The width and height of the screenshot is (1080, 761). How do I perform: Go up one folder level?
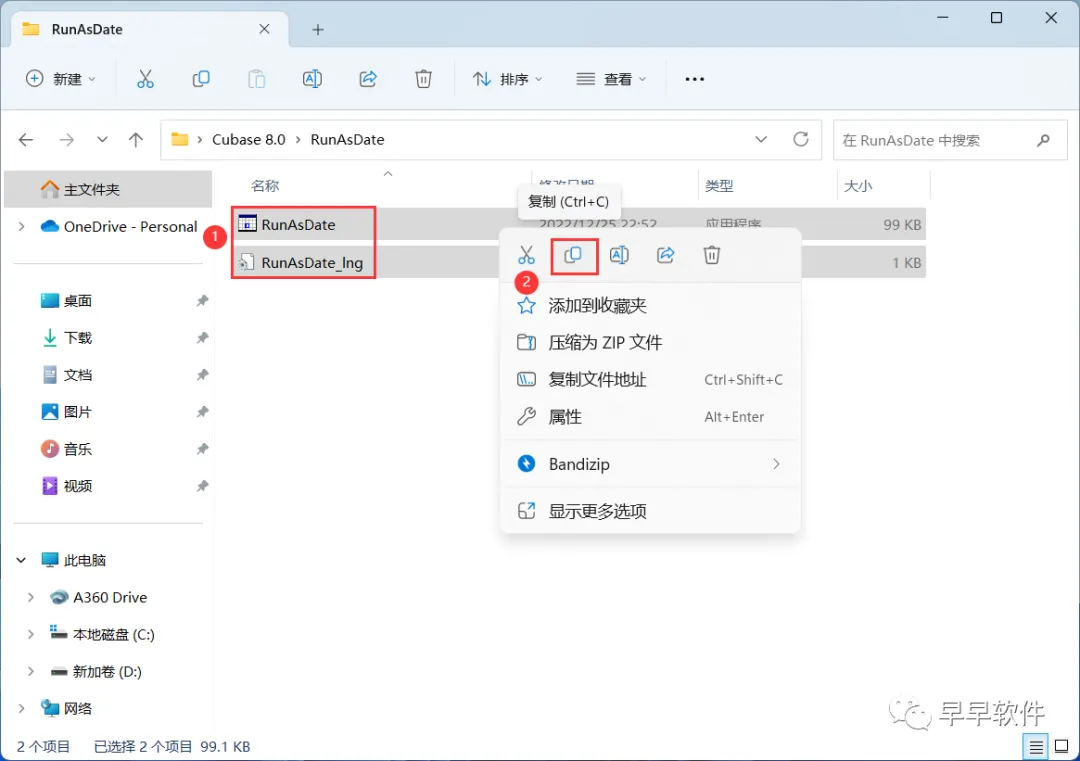(x=136, y=140)
